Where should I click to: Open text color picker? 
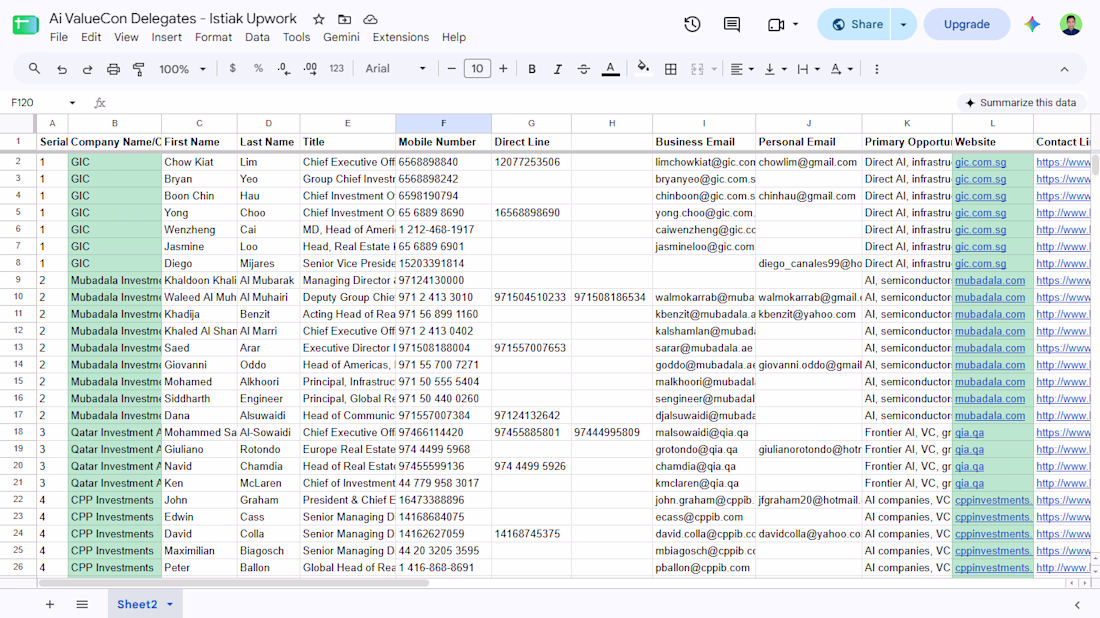610,69
